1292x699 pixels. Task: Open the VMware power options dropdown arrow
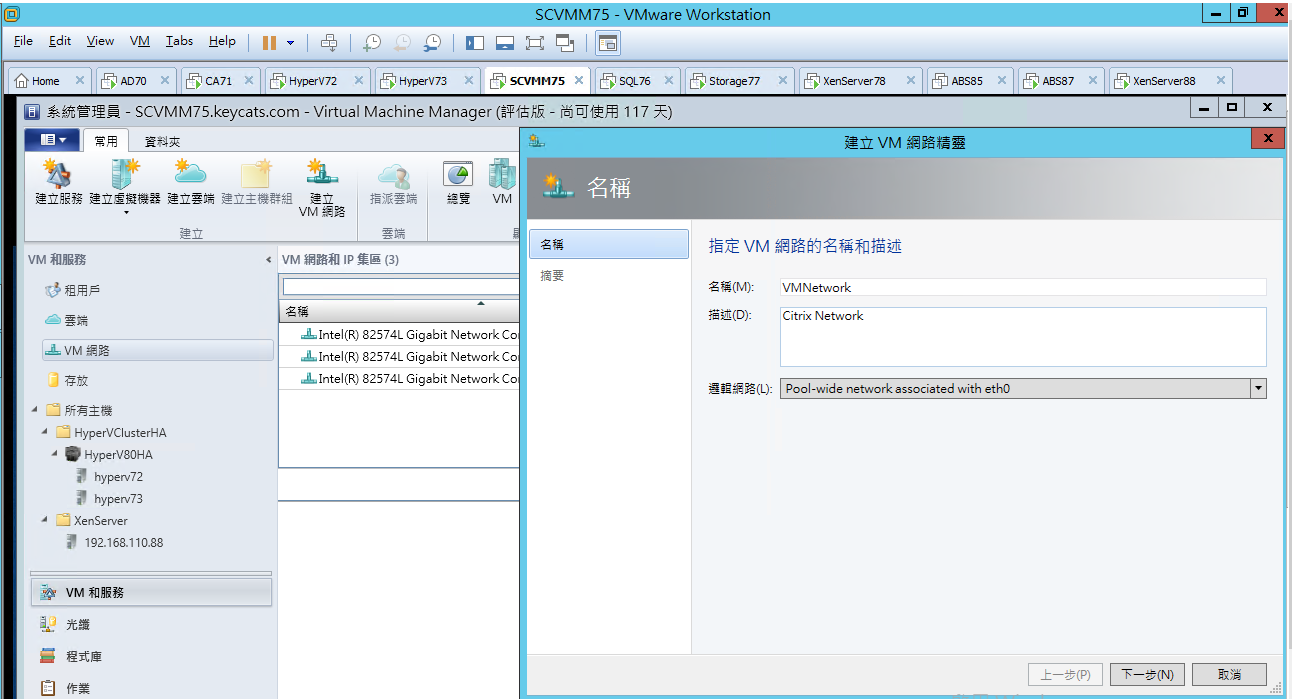tap(290, 42)
